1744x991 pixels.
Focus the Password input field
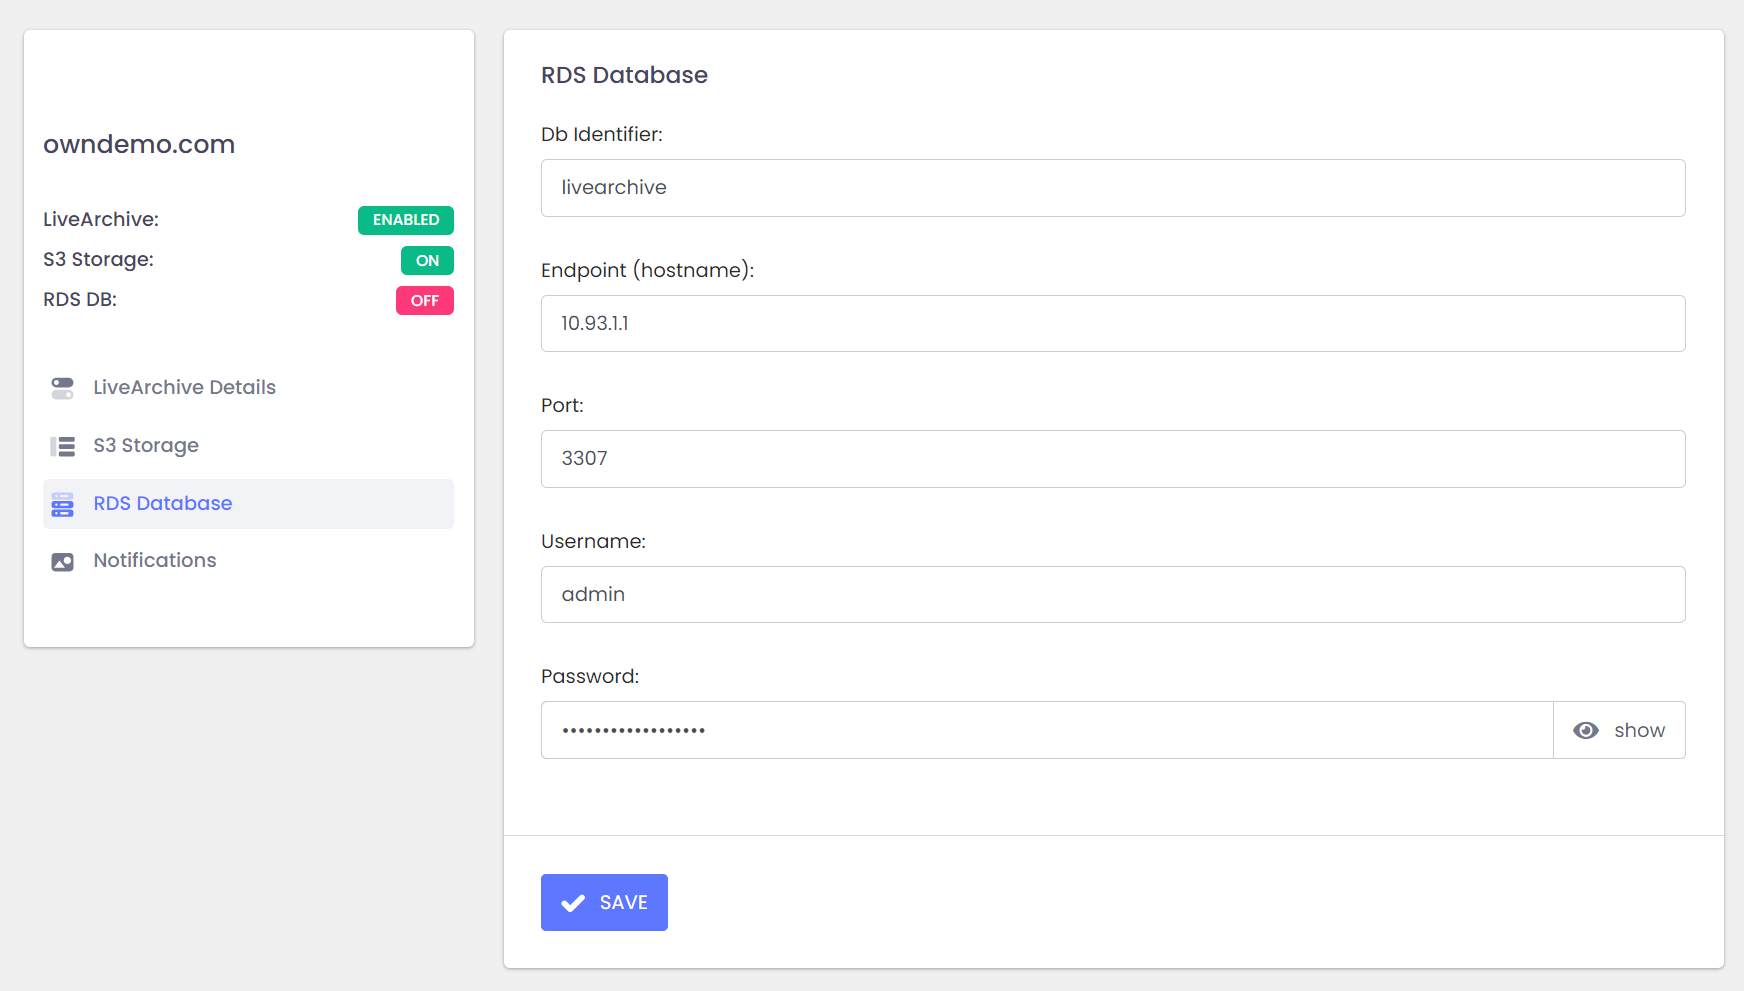coord(1046,731)
